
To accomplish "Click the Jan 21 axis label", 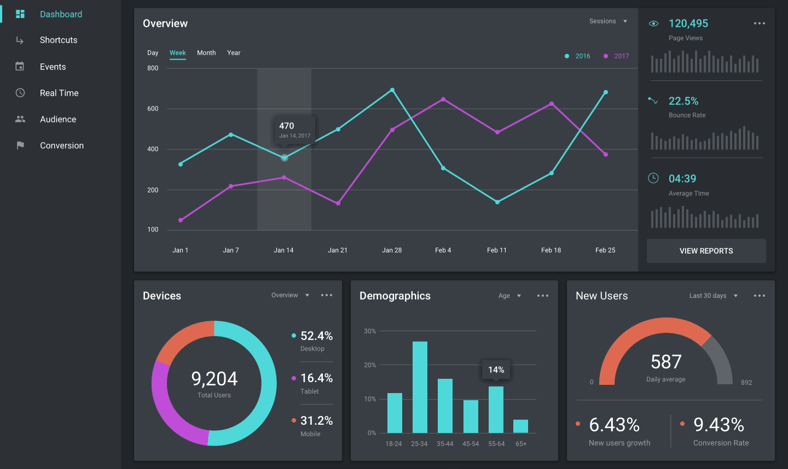I will pyautogui.click(x=338, y=250).
